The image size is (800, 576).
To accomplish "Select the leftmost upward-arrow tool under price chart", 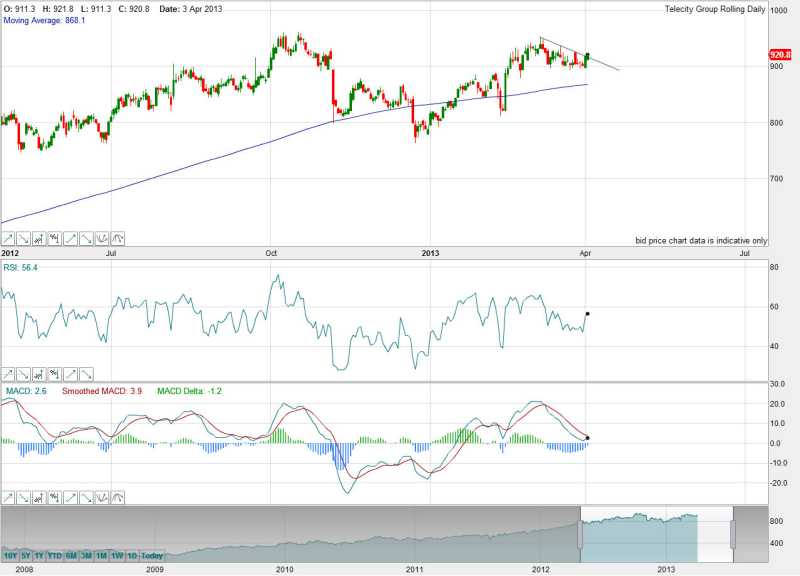I will 8,238.
